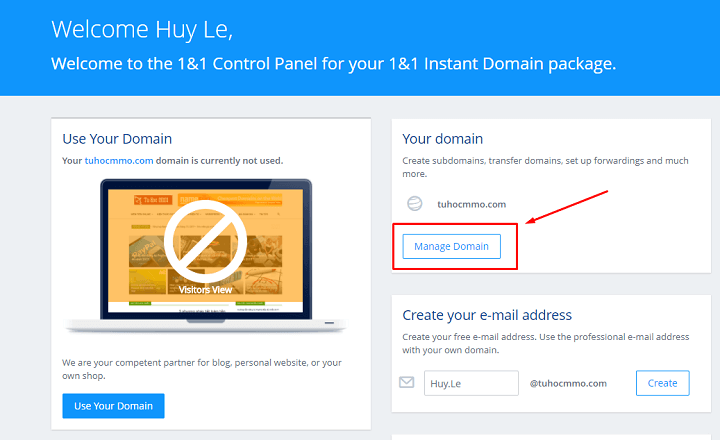Click the blue Use Your Domain button
This screenshot has height=440, width=720.
point(113,406)
